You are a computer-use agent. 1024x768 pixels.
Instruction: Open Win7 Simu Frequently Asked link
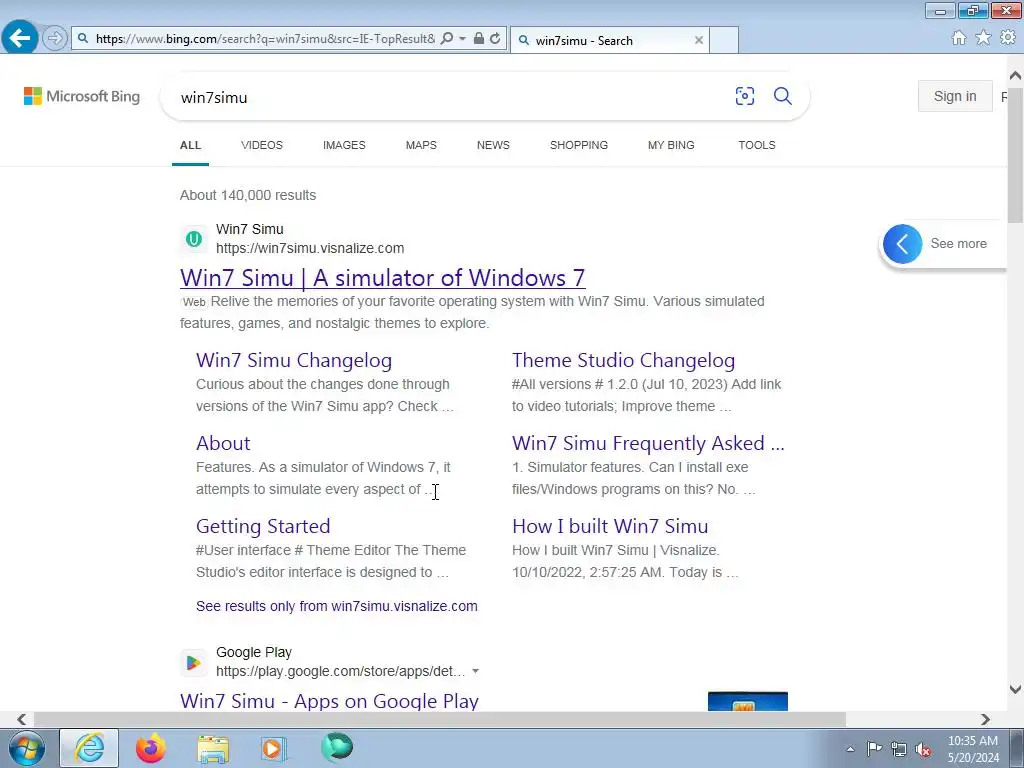pyautogui.click(x=648, y=443)
